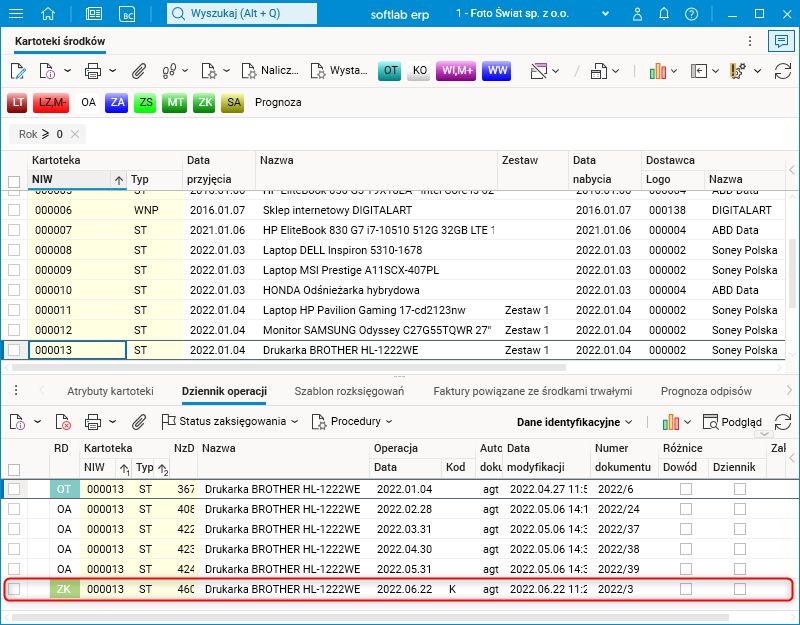This screenshot has width=800, height=625.
Task: Click the Prognoza button
Action: click(278, 102)
